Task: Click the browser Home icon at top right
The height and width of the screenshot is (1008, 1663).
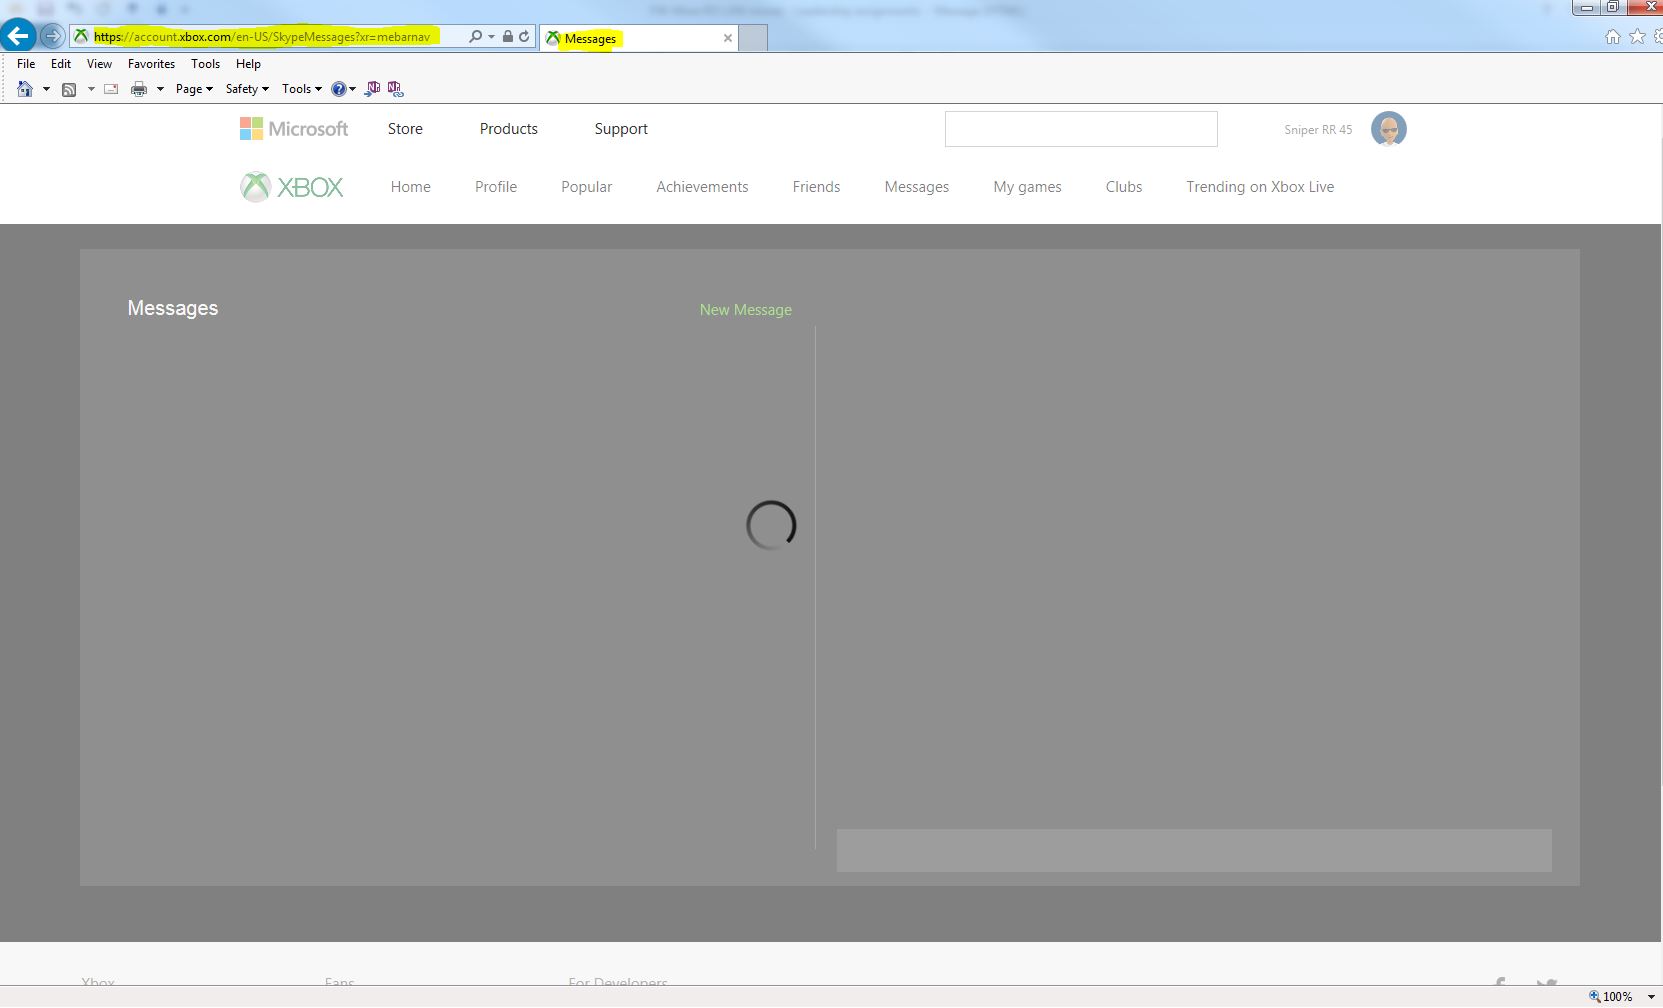Action: [1612, 37]
